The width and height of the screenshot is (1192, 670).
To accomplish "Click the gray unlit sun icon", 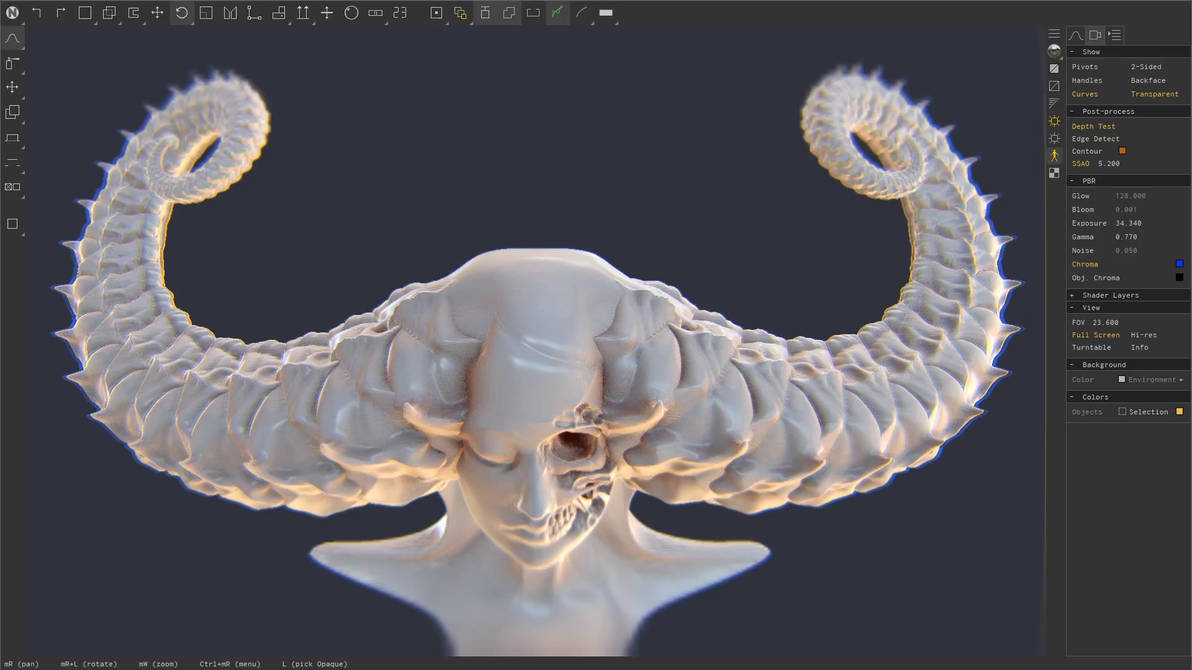I will pos(1054,138).
